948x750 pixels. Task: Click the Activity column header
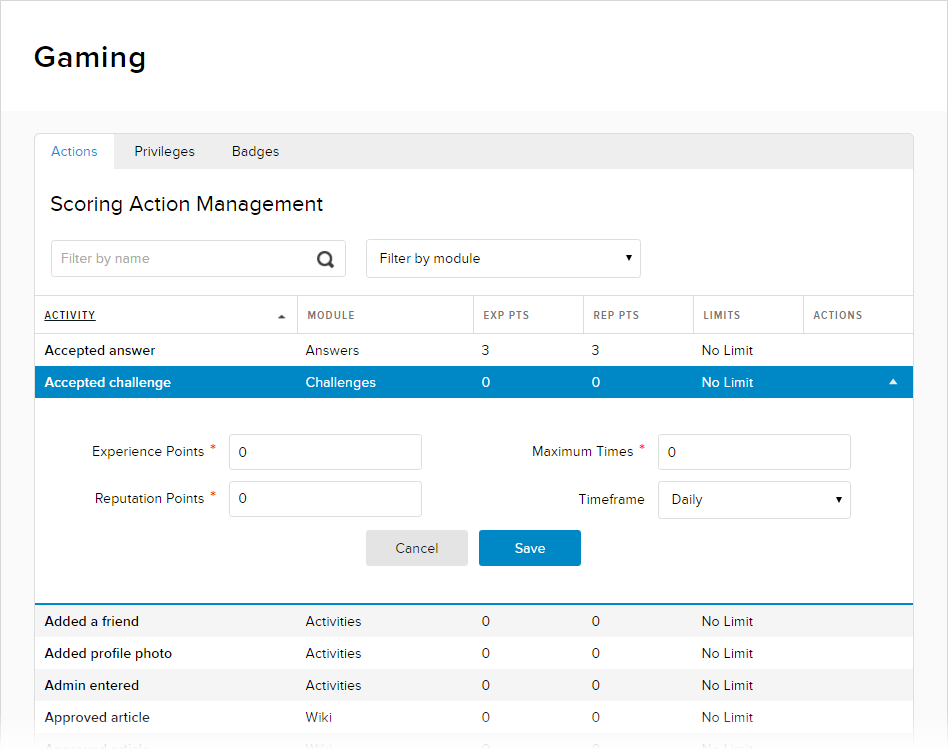click(x=70, y=316)
